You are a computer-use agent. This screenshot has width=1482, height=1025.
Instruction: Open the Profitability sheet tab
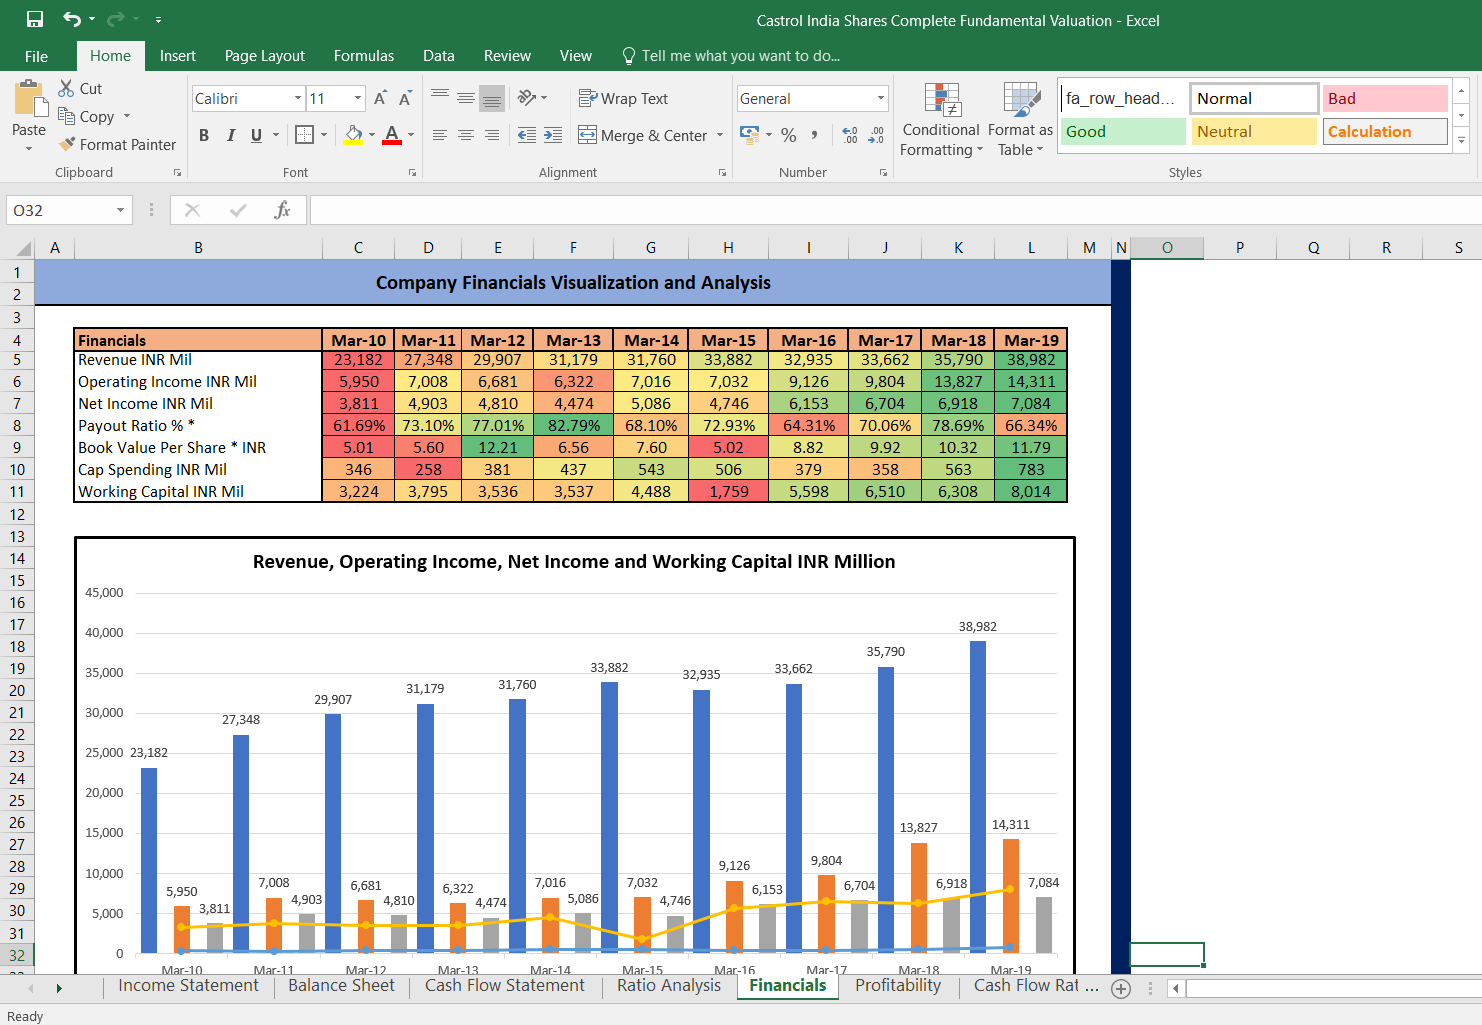[898, 986]
